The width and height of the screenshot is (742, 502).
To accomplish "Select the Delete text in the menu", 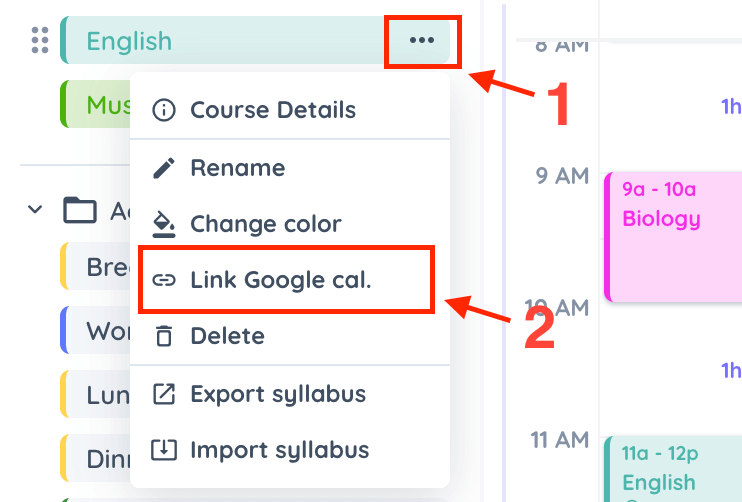I will 227,336.
